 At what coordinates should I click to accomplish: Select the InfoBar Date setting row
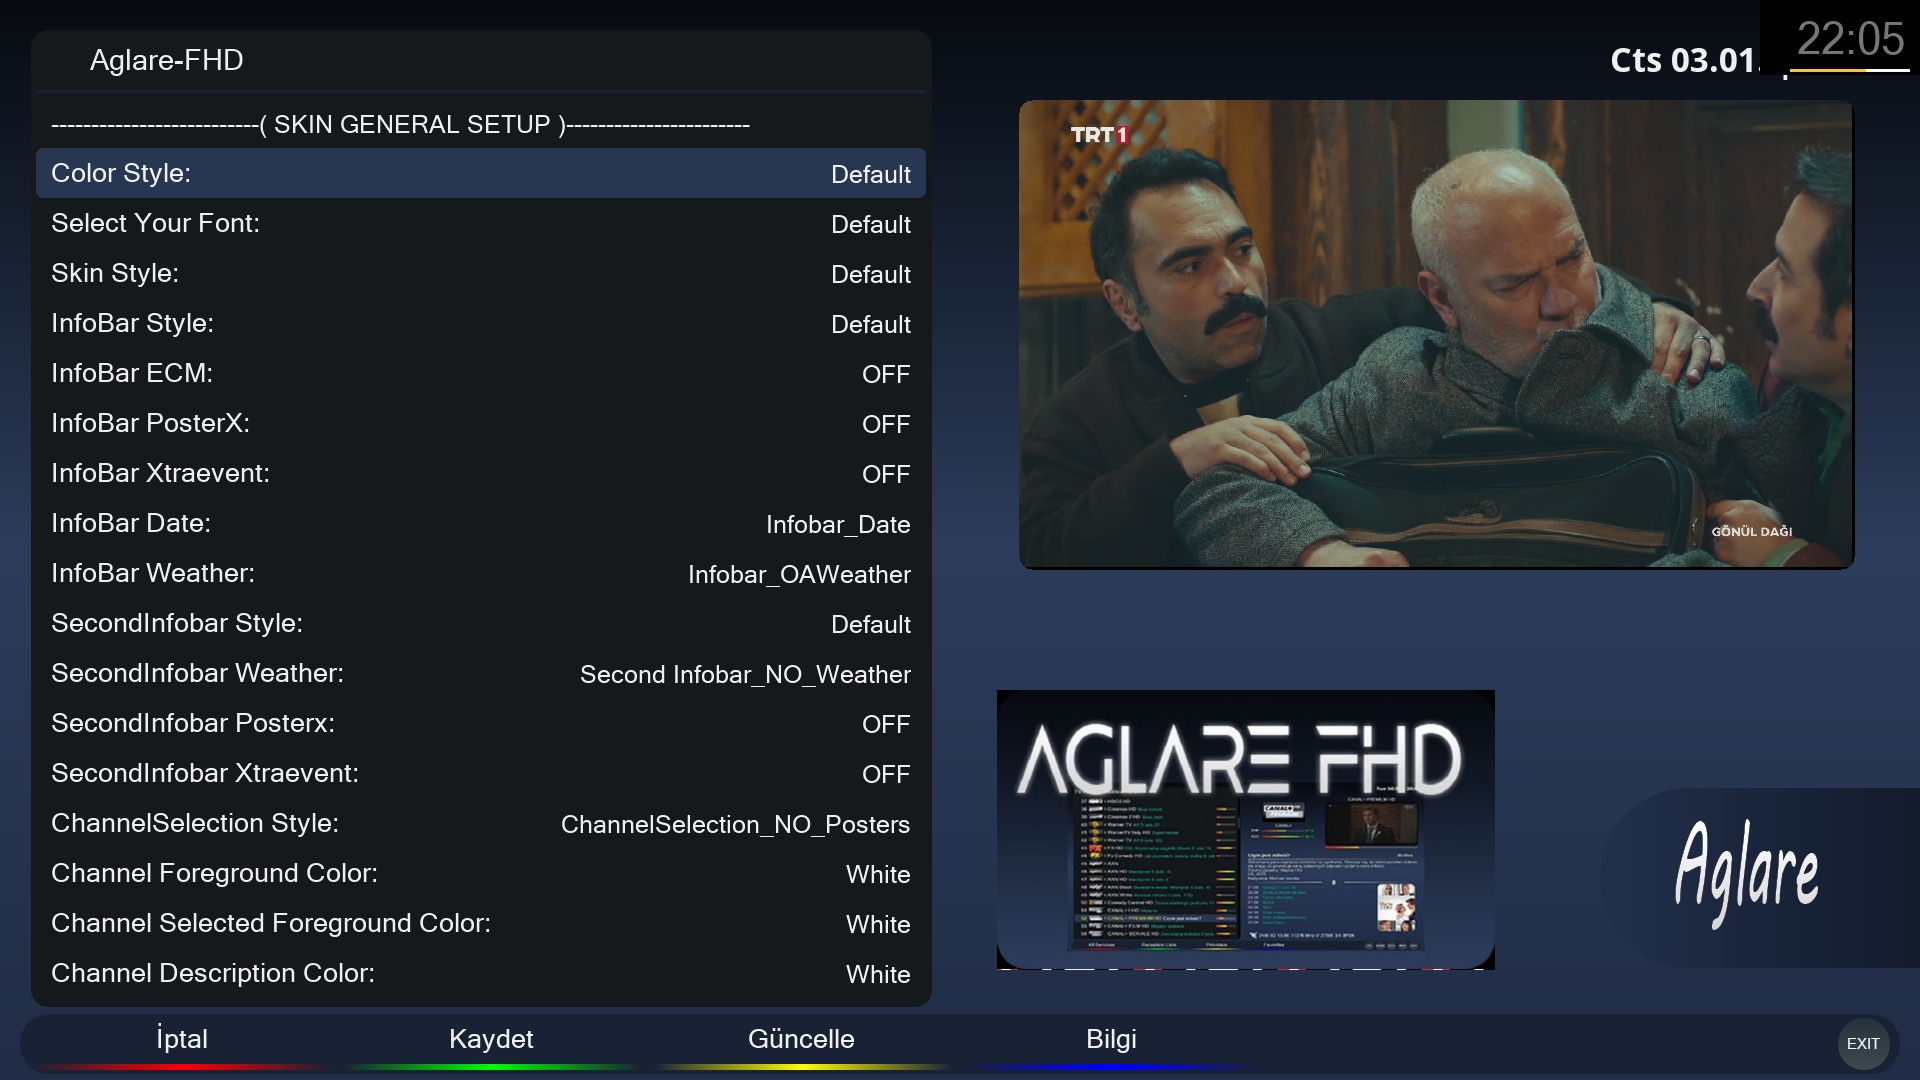tap(481, 523)
